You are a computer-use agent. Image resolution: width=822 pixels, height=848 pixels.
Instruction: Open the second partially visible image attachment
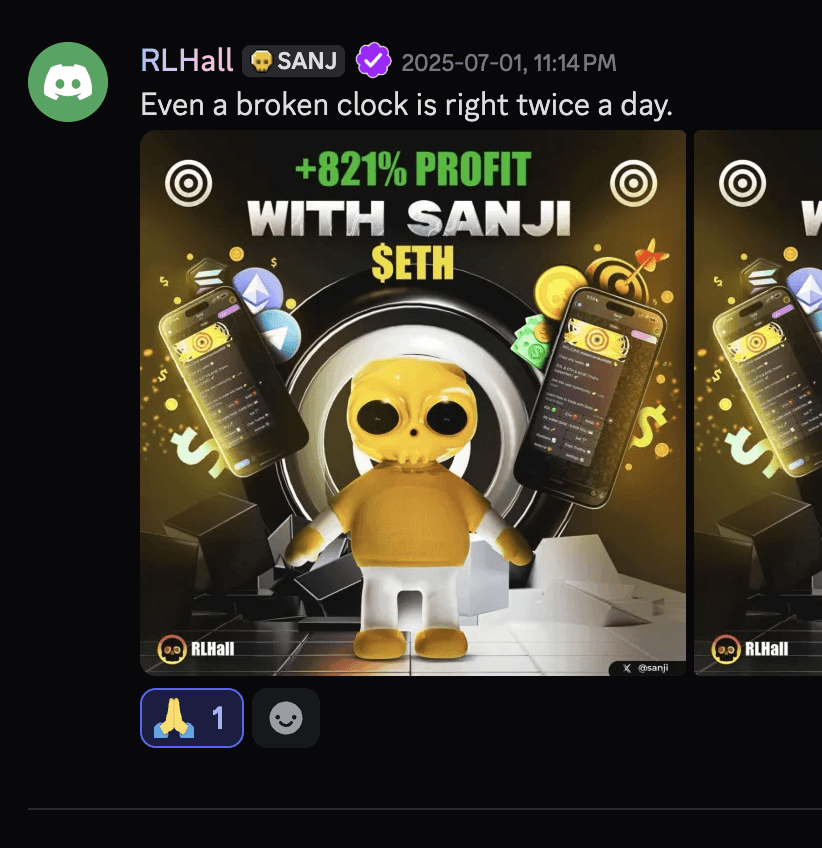pyautogui.click(x=758, y=403)
